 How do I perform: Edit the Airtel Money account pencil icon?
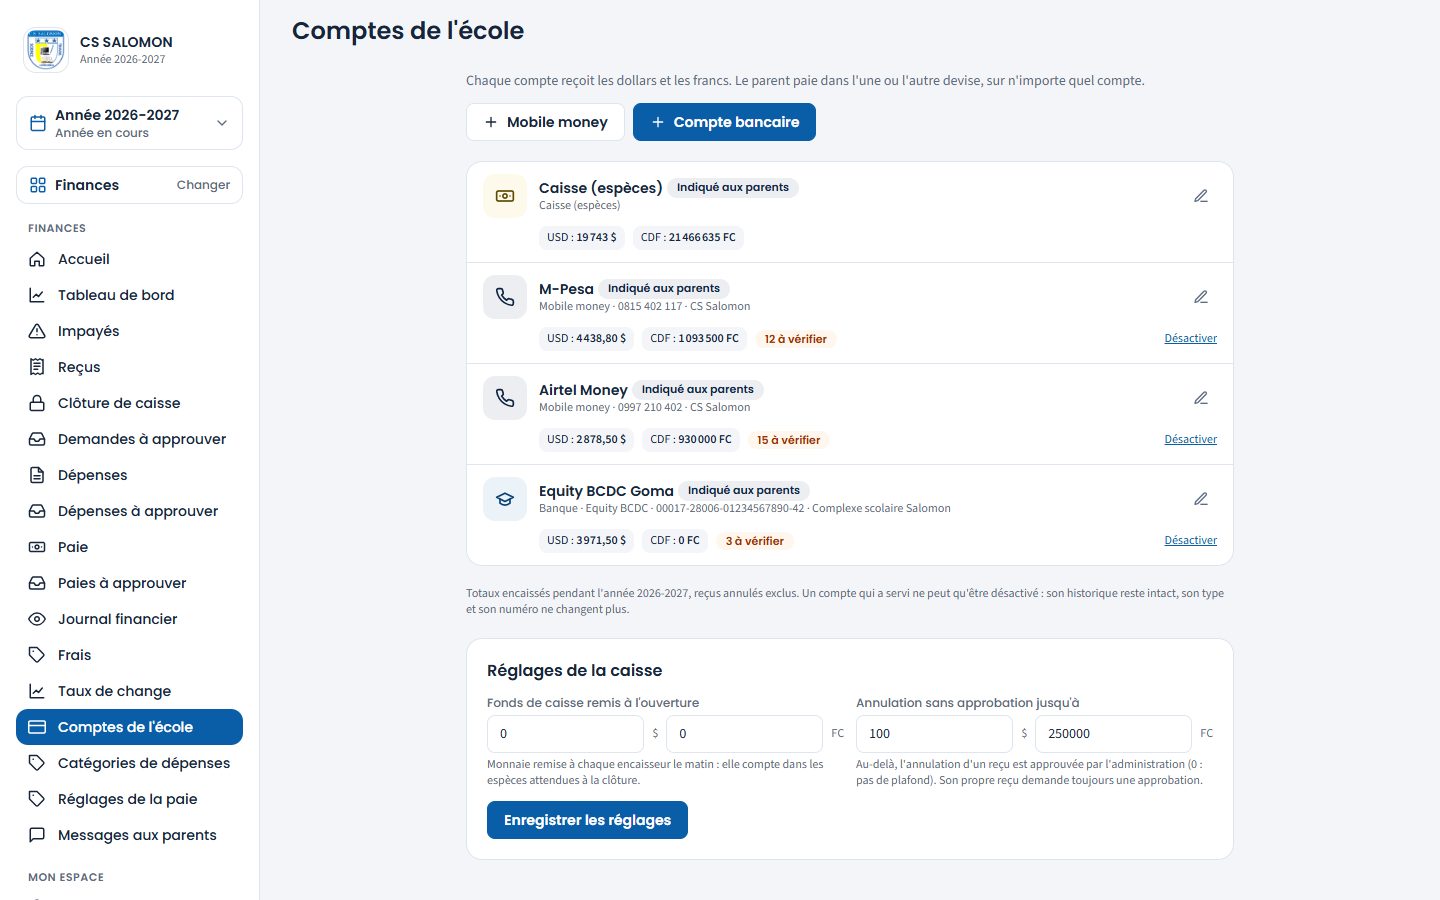[x=1201, y=398]
